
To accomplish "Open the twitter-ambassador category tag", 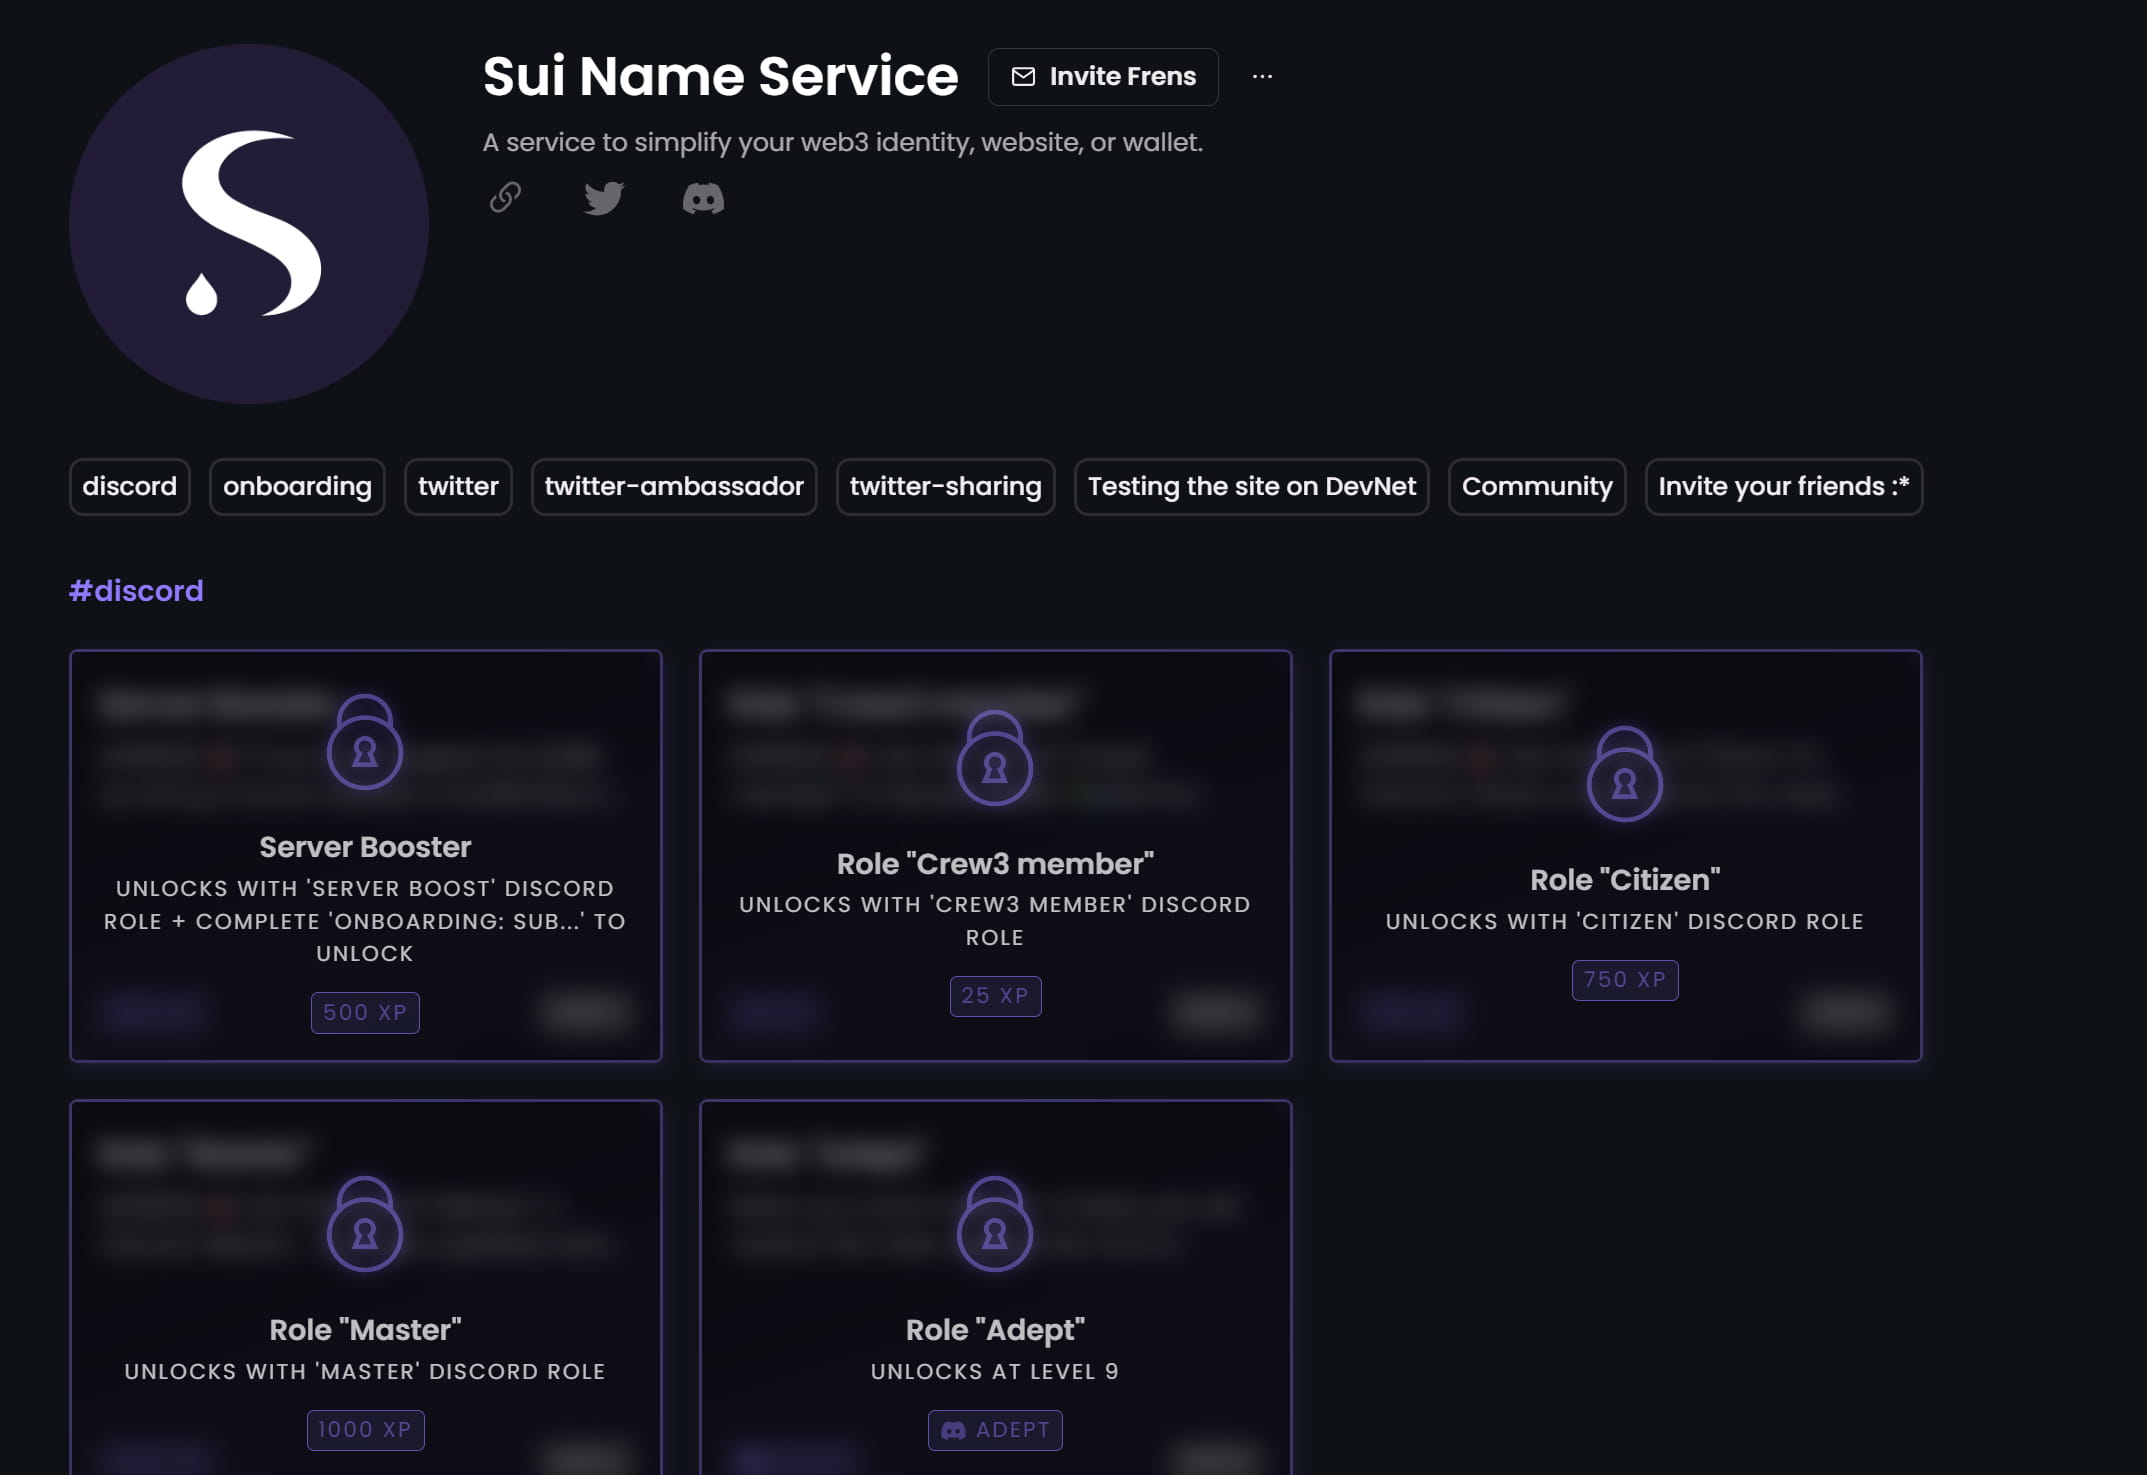I will [x=674, y=487].
